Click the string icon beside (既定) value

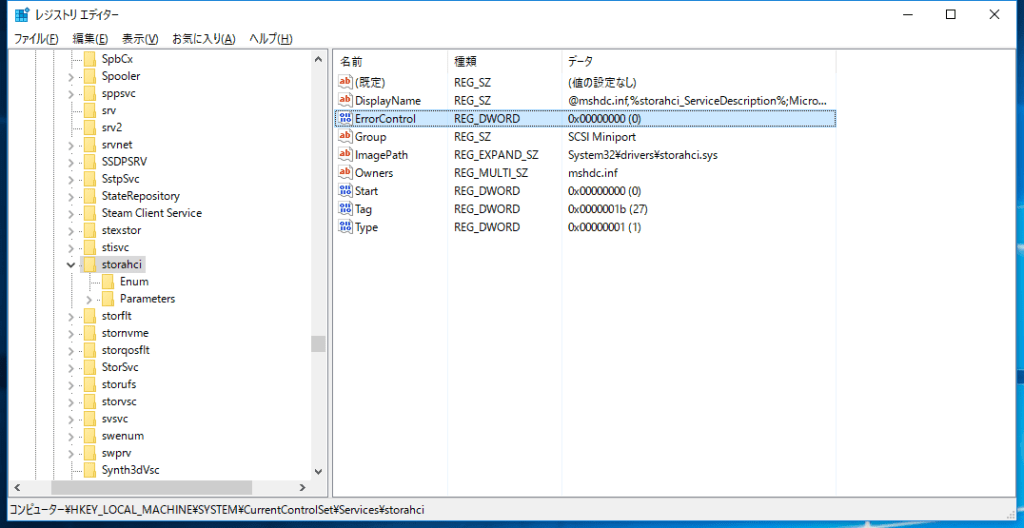point(345,82)
